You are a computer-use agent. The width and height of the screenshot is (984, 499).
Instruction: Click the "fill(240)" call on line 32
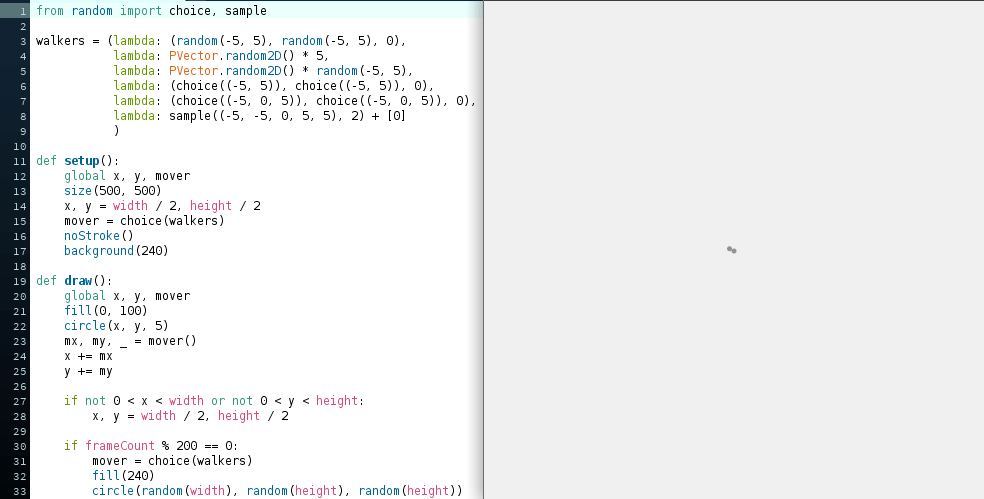coord(124,476)
